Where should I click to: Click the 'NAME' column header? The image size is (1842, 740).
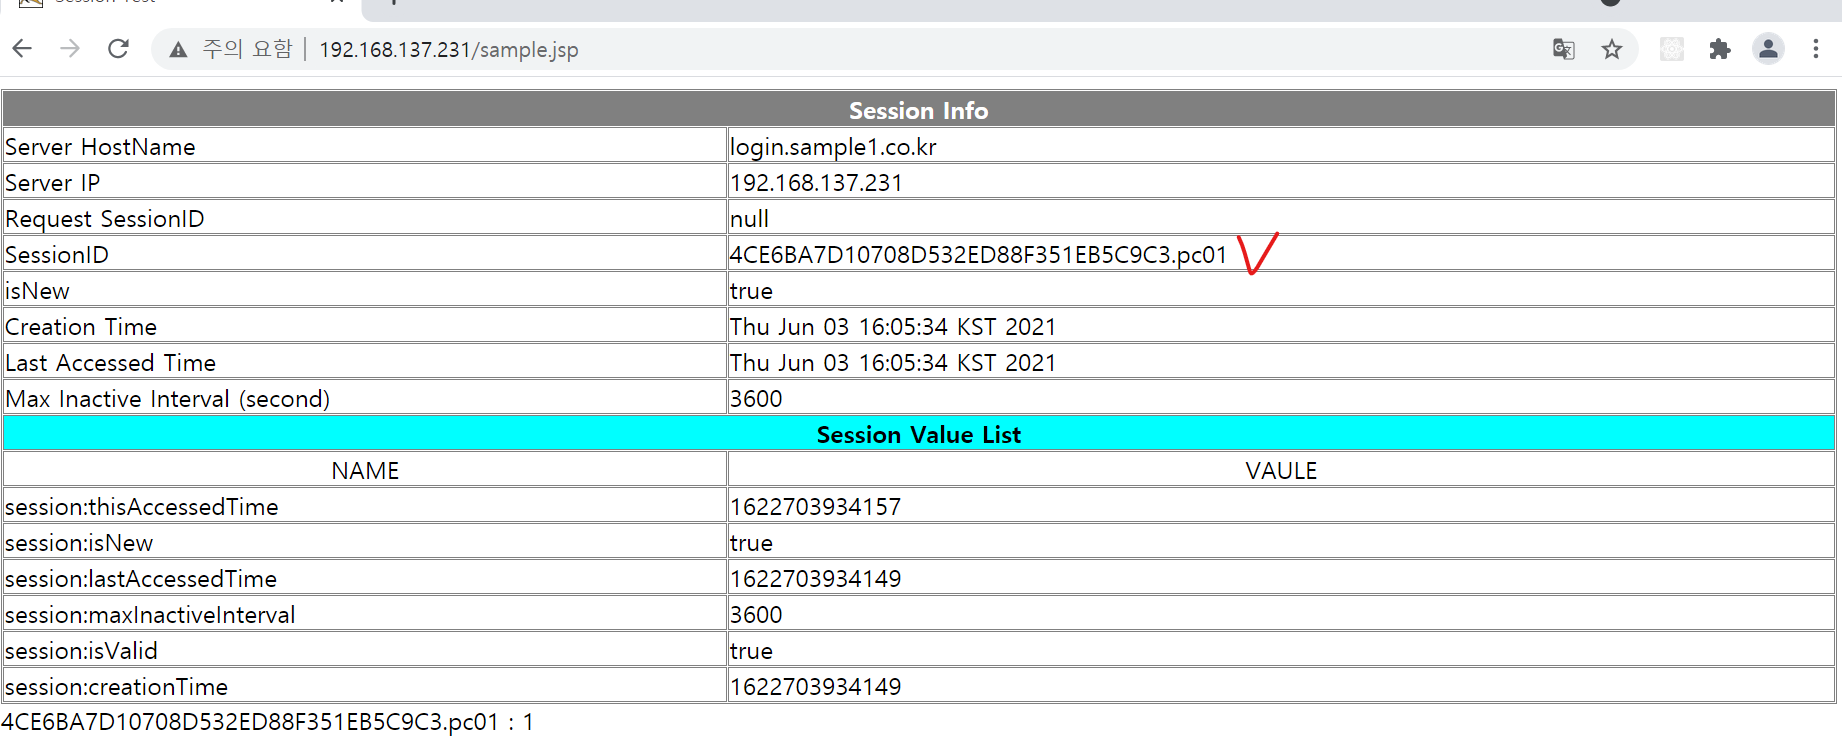(365, 471)
